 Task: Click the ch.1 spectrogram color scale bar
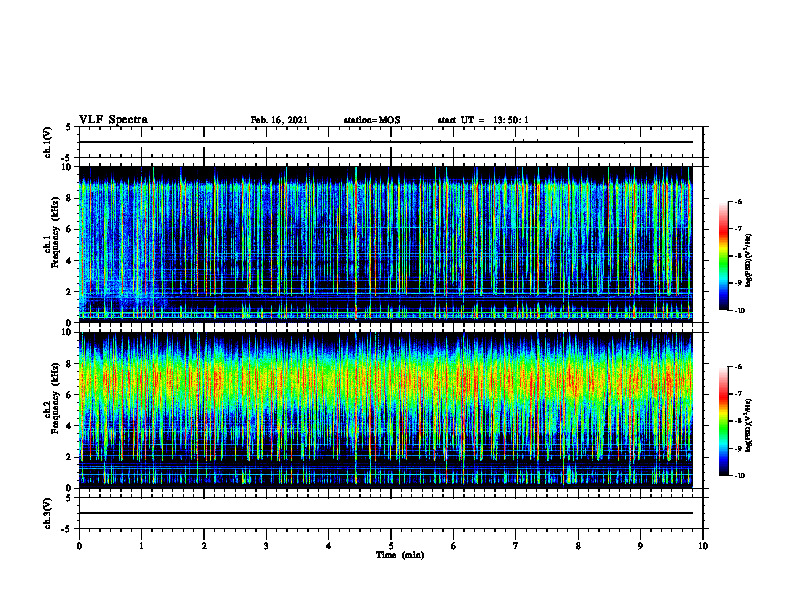[x=724, y=256]
